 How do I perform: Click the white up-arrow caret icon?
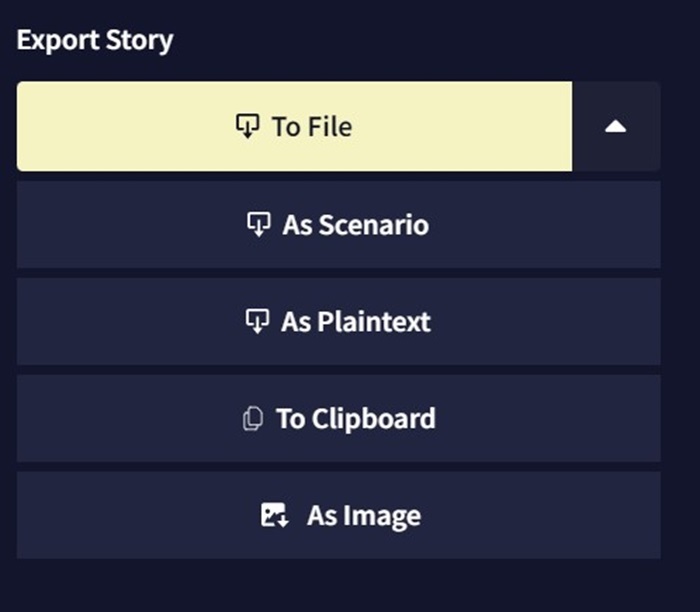pyautogui.click(x=616, y=127)
